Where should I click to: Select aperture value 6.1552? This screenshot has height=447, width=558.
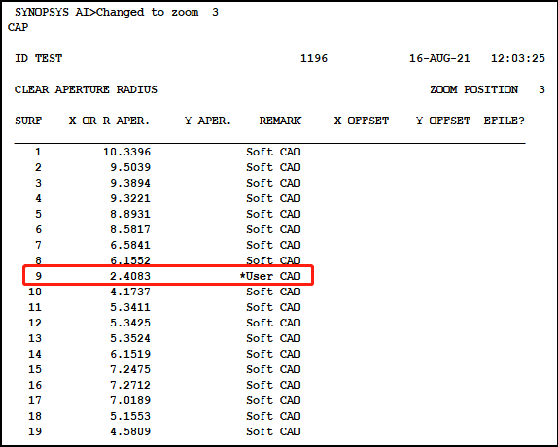130,260
